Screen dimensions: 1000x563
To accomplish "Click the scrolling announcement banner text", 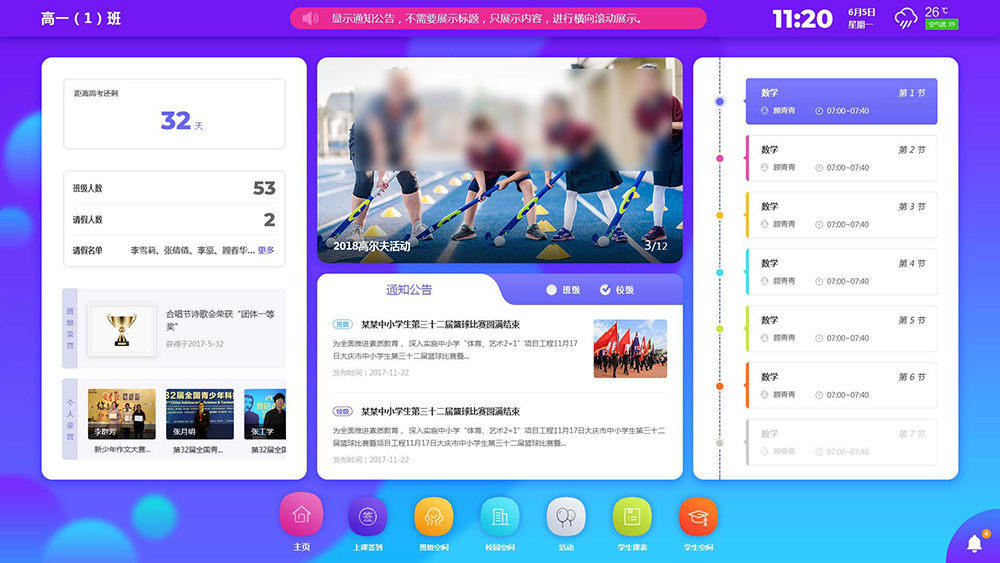I will (487, 18).
